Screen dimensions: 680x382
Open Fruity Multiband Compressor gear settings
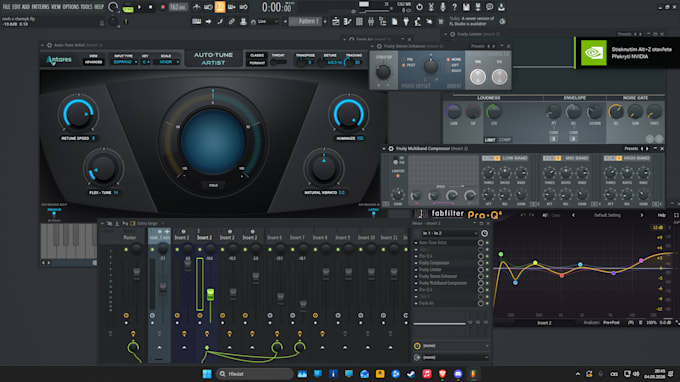pos(391,149)
